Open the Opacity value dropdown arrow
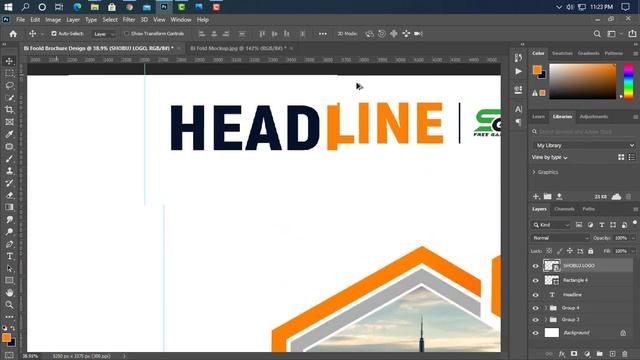This screenshot has width=640, height=360. coord(633,238)
